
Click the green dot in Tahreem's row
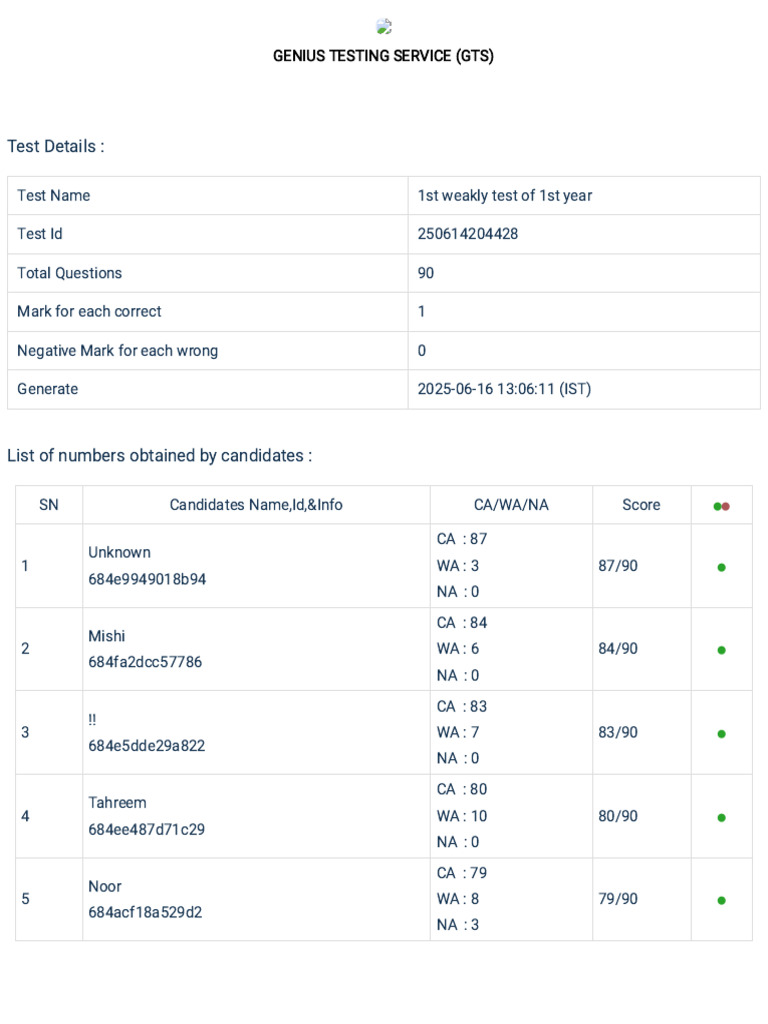(722, 817)
